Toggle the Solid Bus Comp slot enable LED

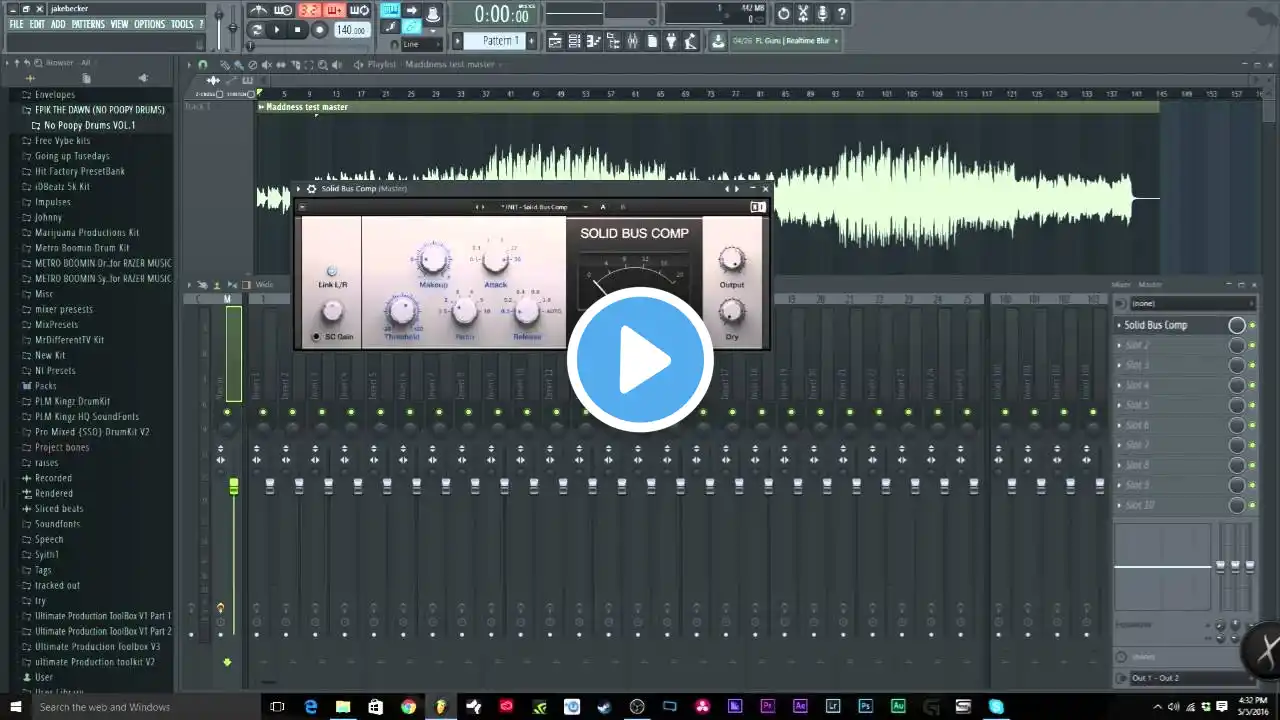pos(1252,325)
